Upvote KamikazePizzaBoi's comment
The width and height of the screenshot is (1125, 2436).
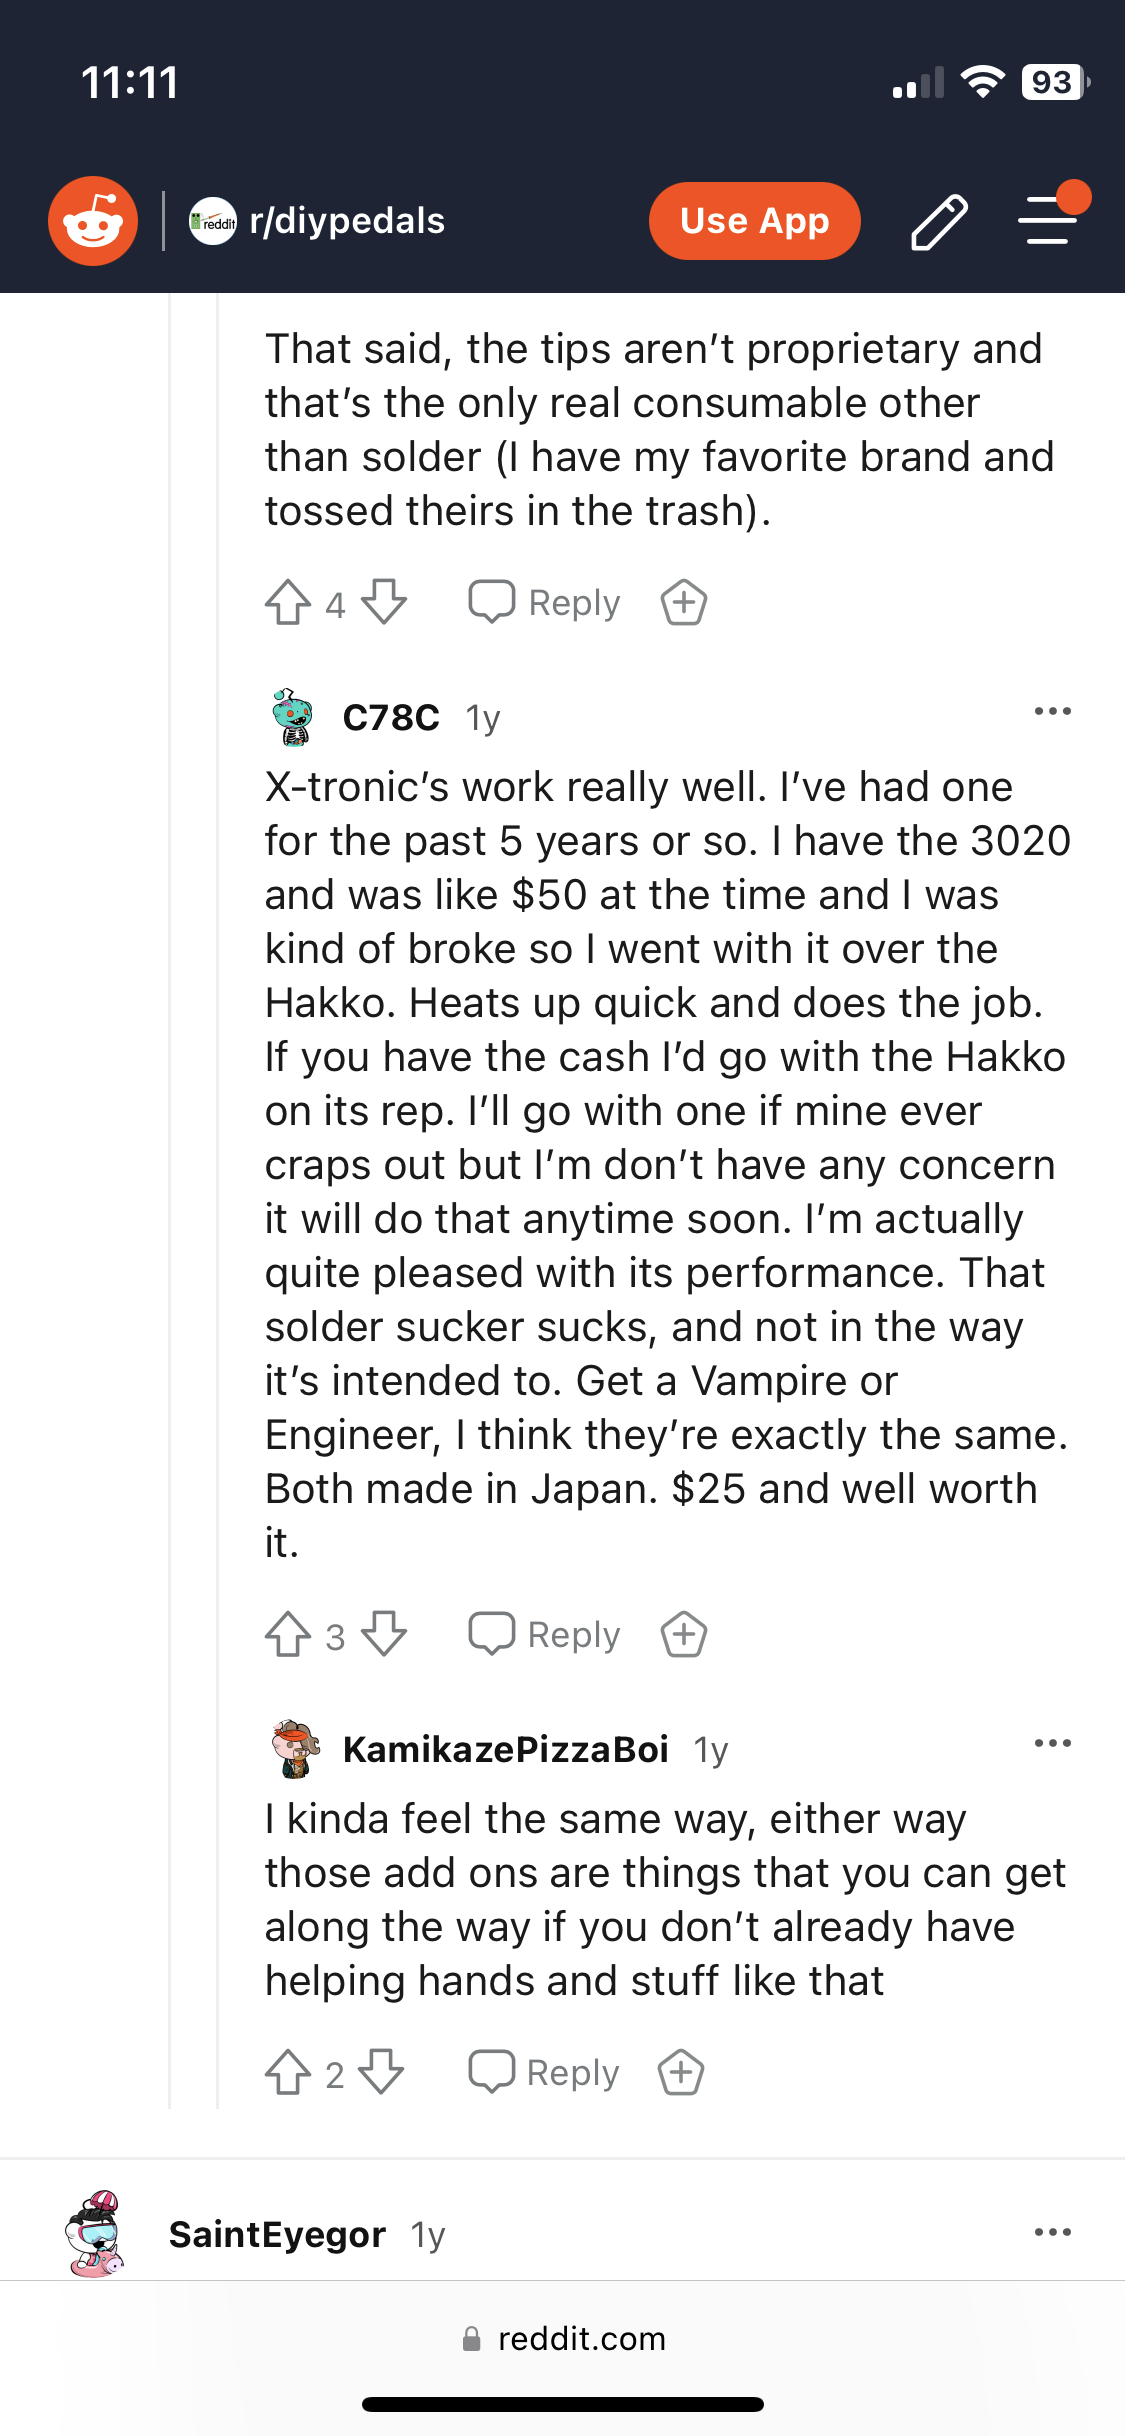click(x=288, y=2073)
